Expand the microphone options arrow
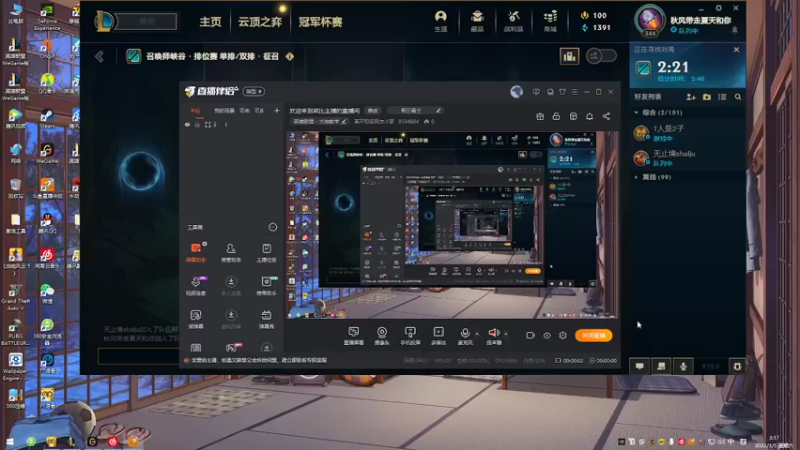The height and width of the screenshot is (450, 800). [477, 334]
